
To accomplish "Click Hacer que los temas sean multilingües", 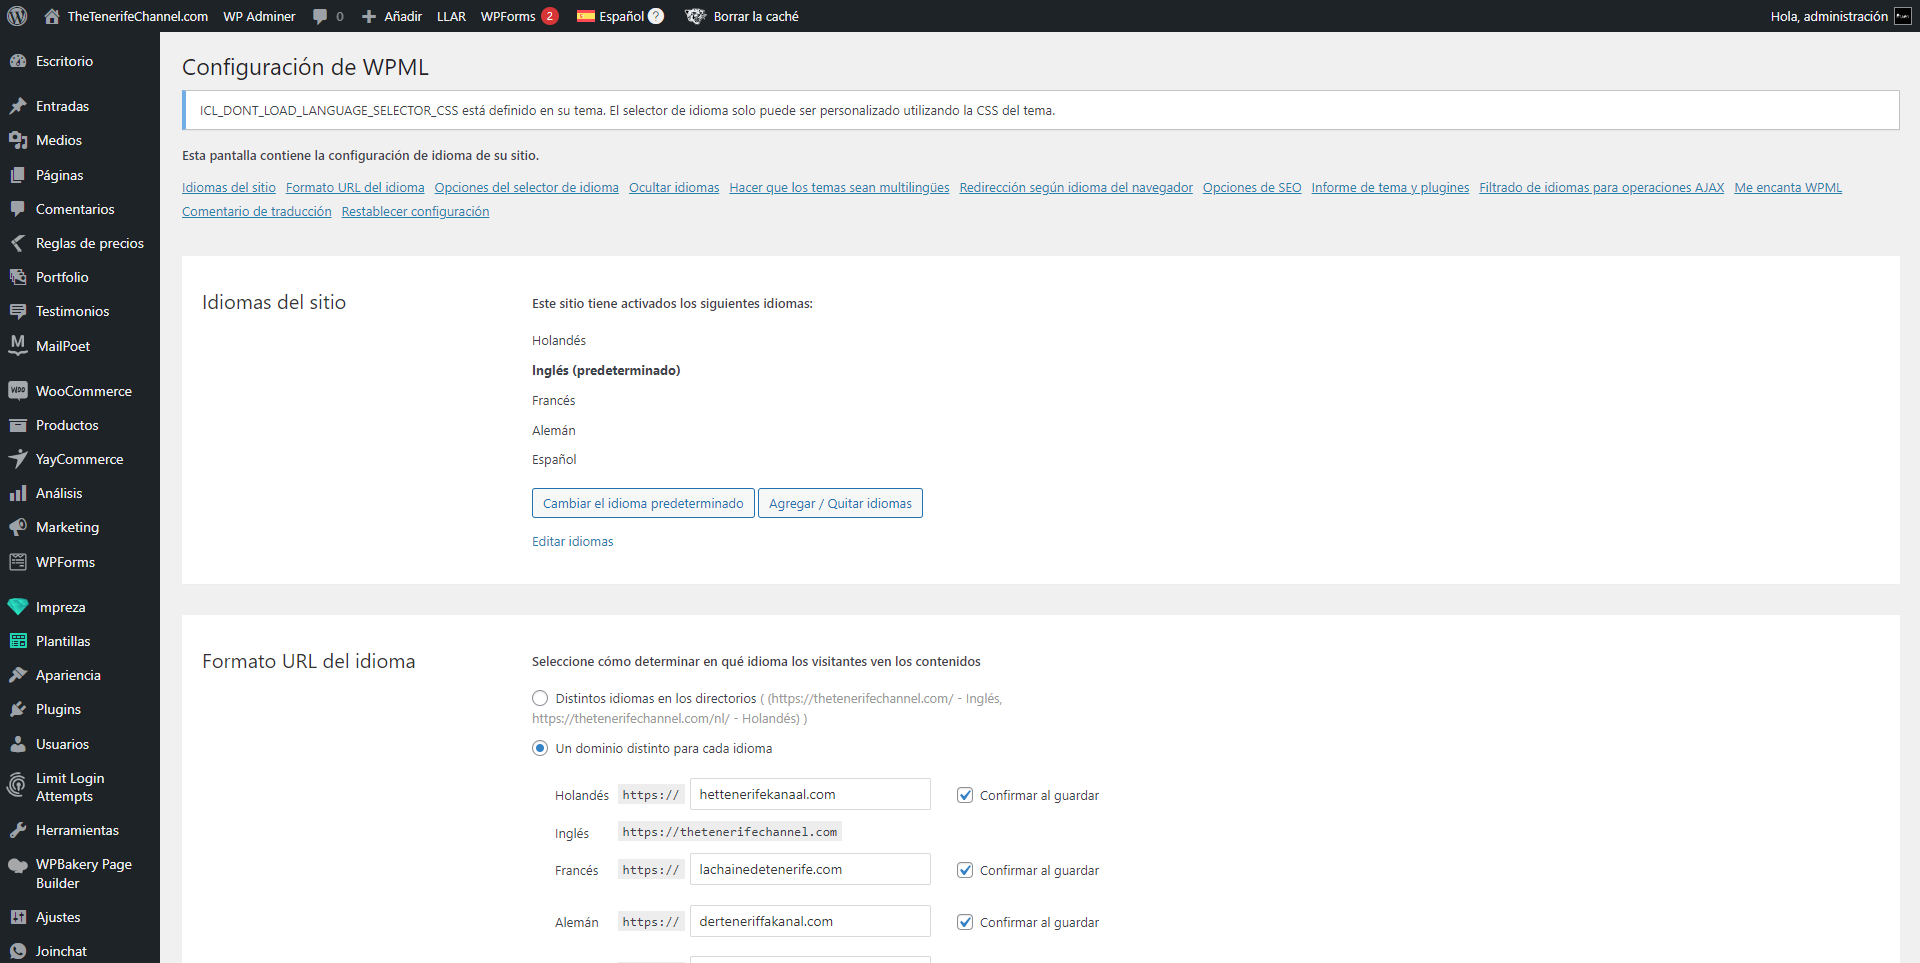I will click(839, 187).
